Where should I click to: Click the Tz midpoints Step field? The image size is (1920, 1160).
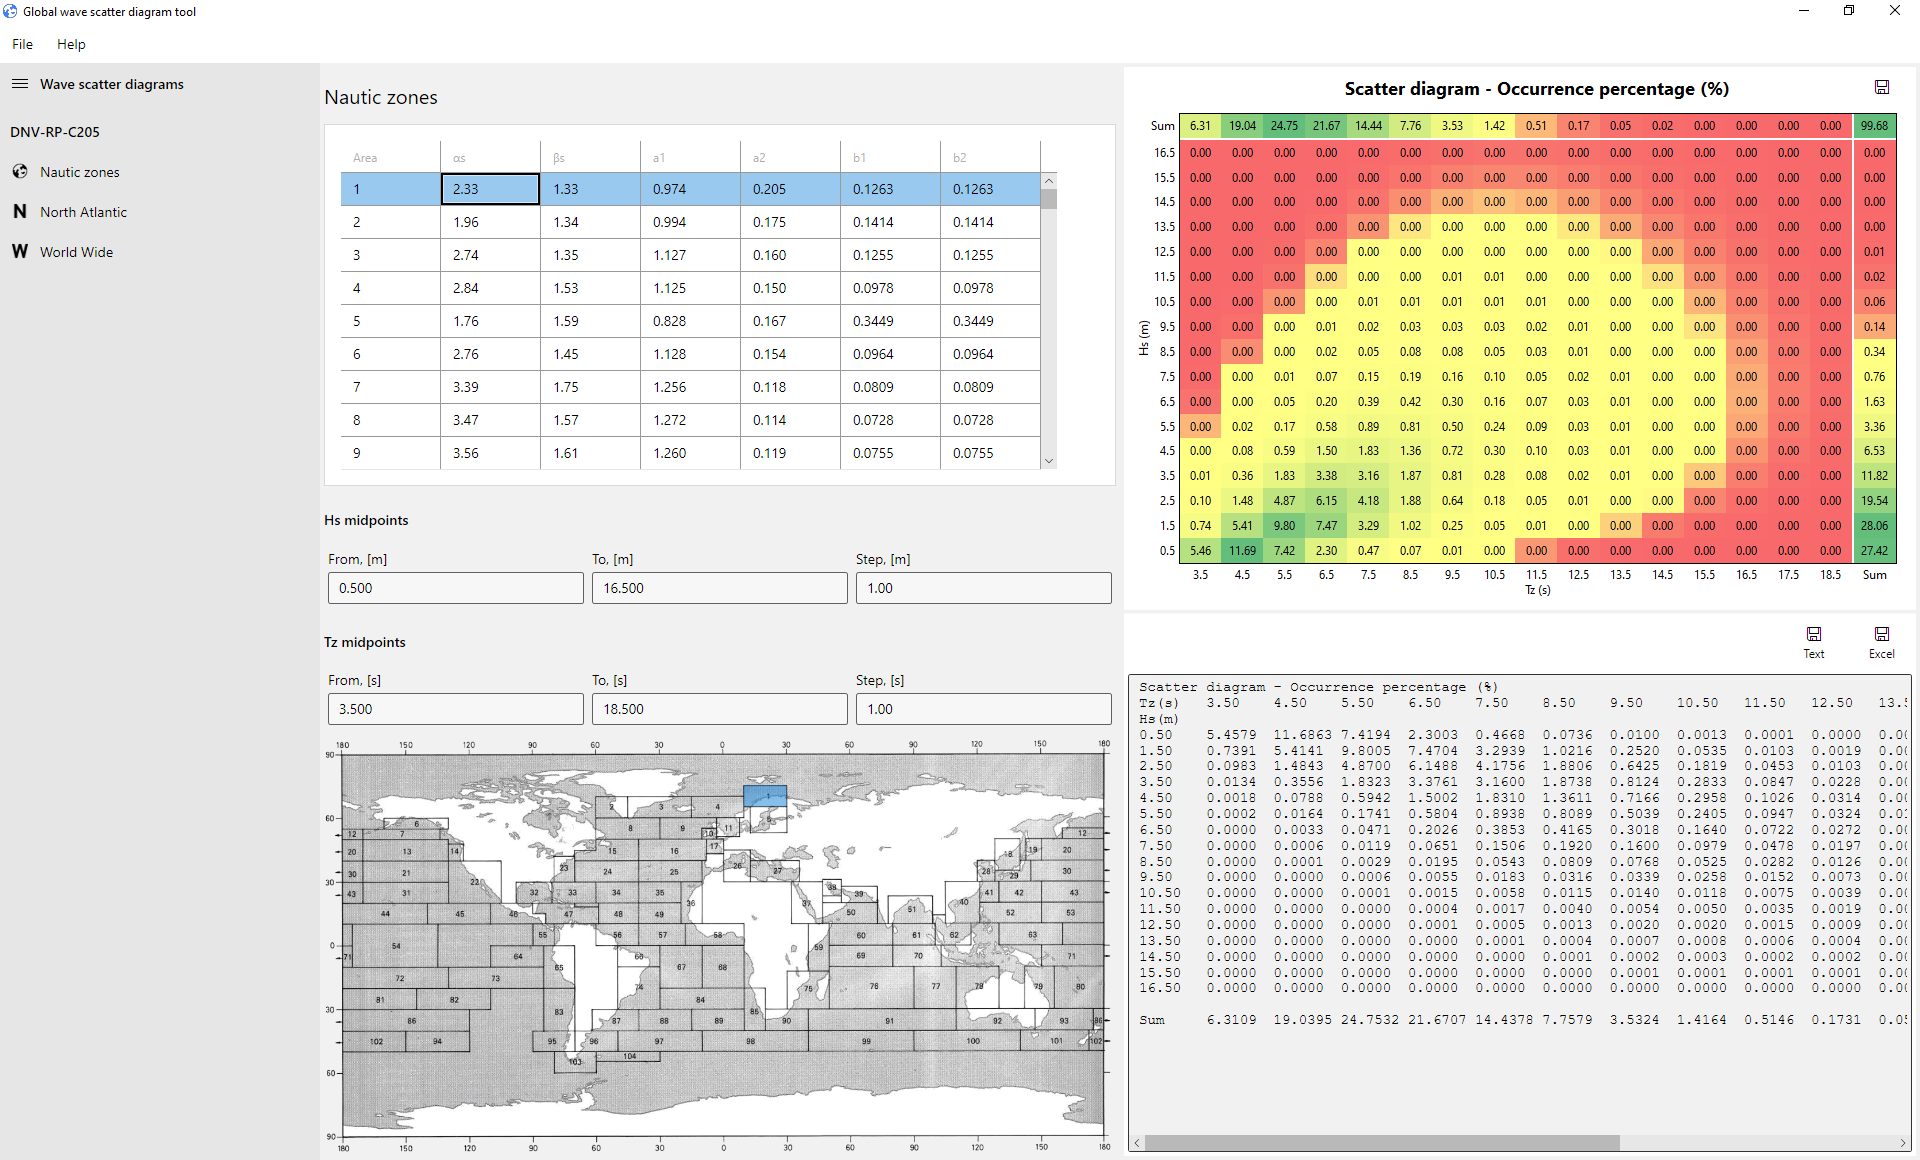tap(983, 709)
